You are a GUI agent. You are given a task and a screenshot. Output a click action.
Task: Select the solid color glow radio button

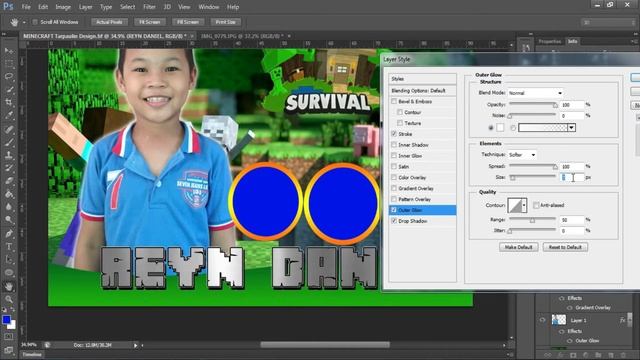pos(491,128)
